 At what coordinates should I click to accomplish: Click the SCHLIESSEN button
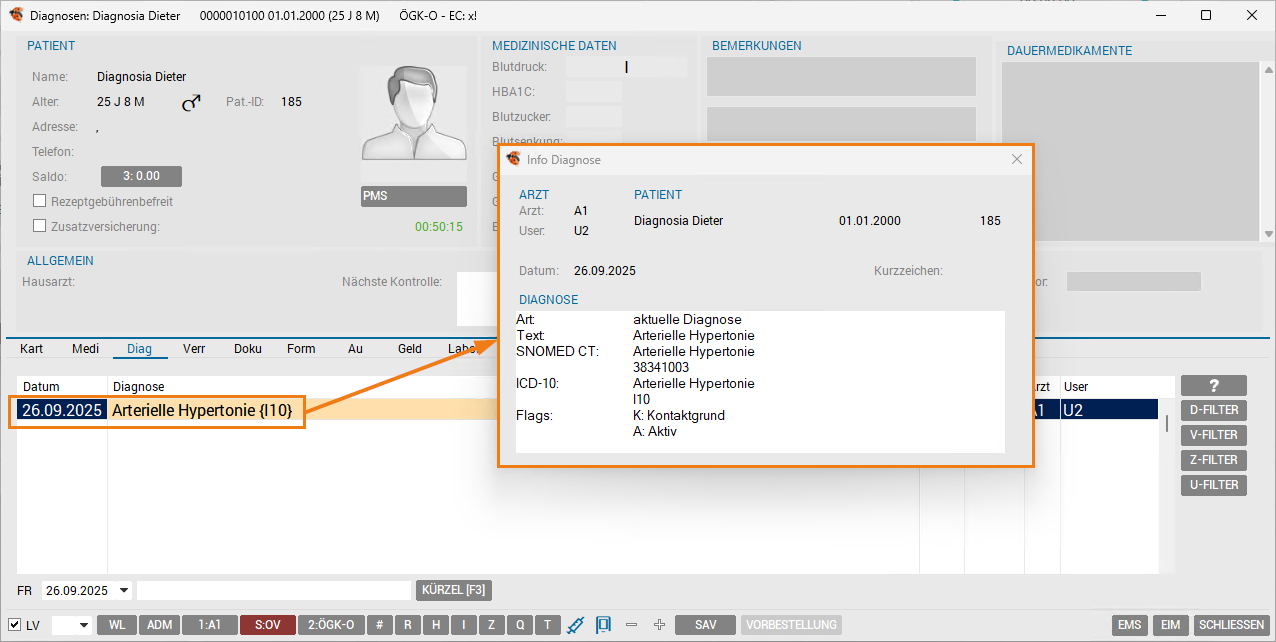pyautogui.click(x=1230, y=625)
